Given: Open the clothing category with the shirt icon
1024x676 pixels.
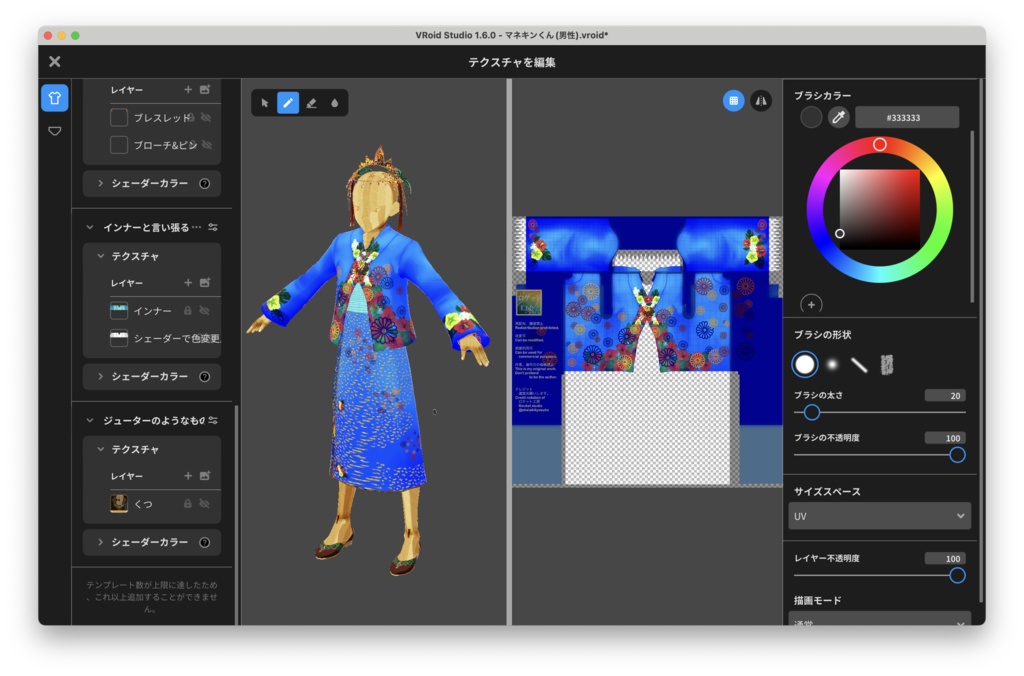Looking at the screenshot, I should [55, 98].
